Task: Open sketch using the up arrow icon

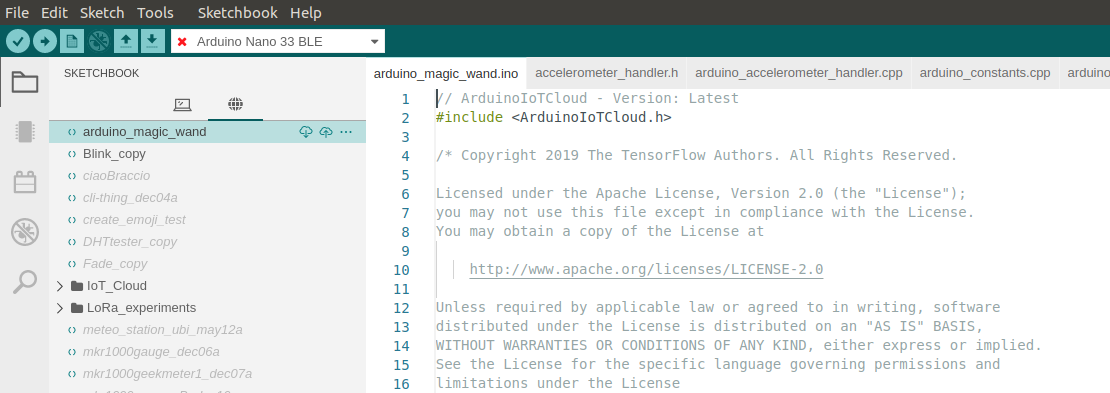Action: tap(125, 41)
